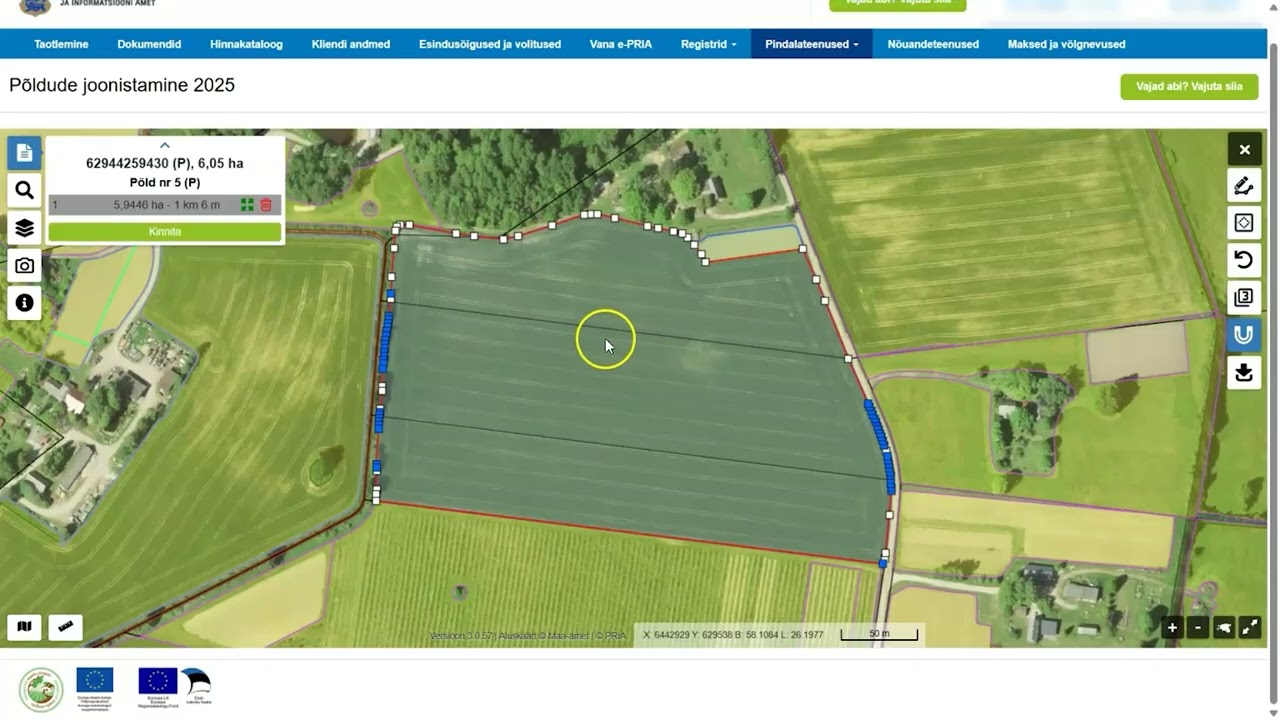Go to Kliendi andmed
This screenshot has width=1280, height=720.
(x=351, y=44)
